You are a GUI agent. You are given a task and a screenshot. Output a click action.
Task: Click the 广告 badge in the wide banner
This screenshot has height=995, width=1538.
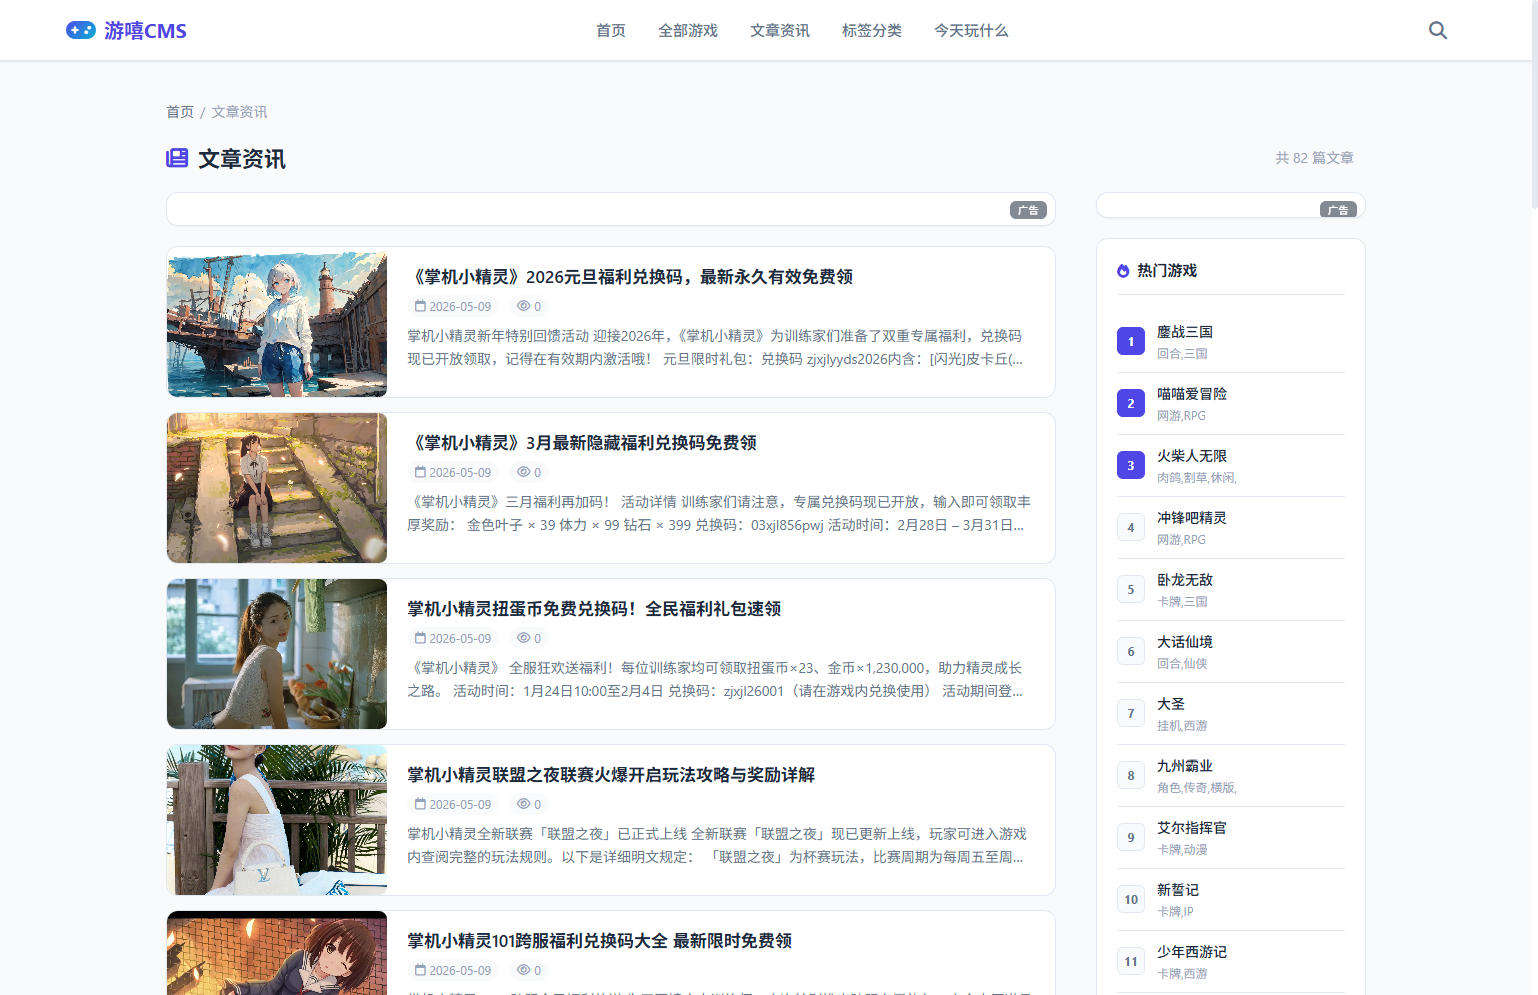pyautogui.click(x=1028, y=210)
